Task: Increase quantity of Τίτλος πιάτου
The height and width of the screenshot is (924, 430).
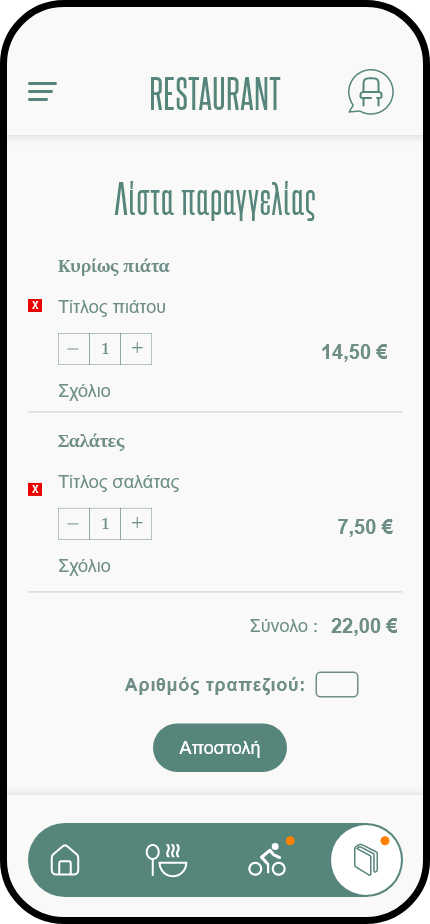Action: pyautogui.click(x=137, y=349)
